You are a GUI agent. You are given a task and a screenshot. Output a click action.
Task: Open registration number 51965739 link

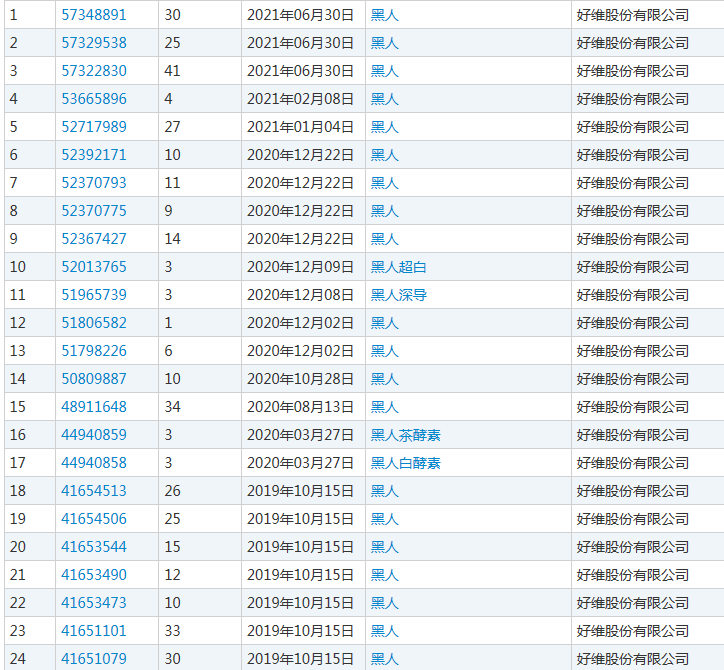[x=94, y=295]
